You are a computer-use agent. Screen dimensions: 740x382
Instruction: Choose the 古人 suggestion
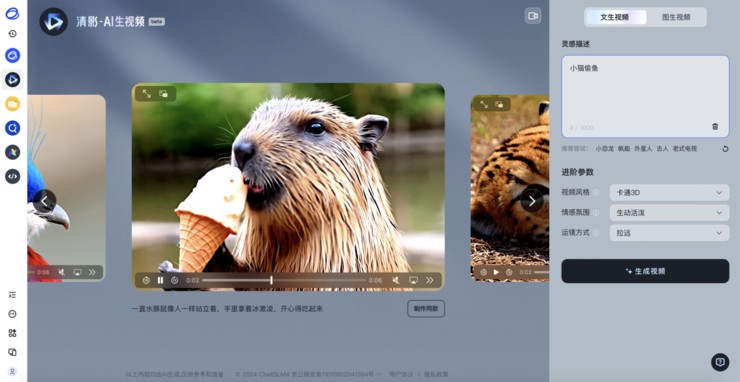tap(663, 149)
